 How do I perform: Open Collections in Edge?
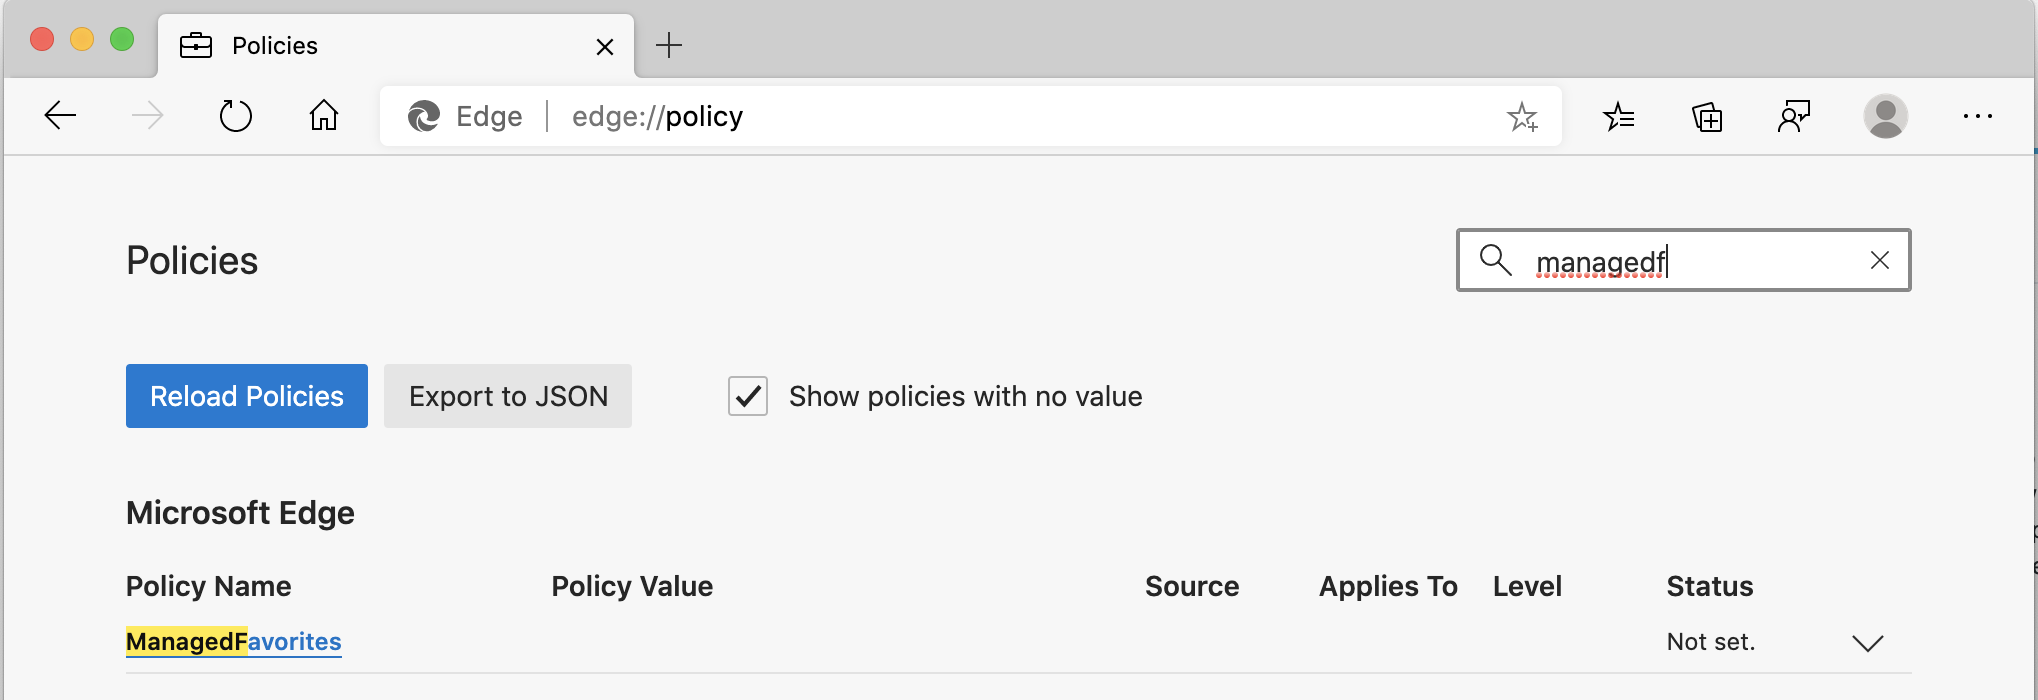click(1708, 116)
